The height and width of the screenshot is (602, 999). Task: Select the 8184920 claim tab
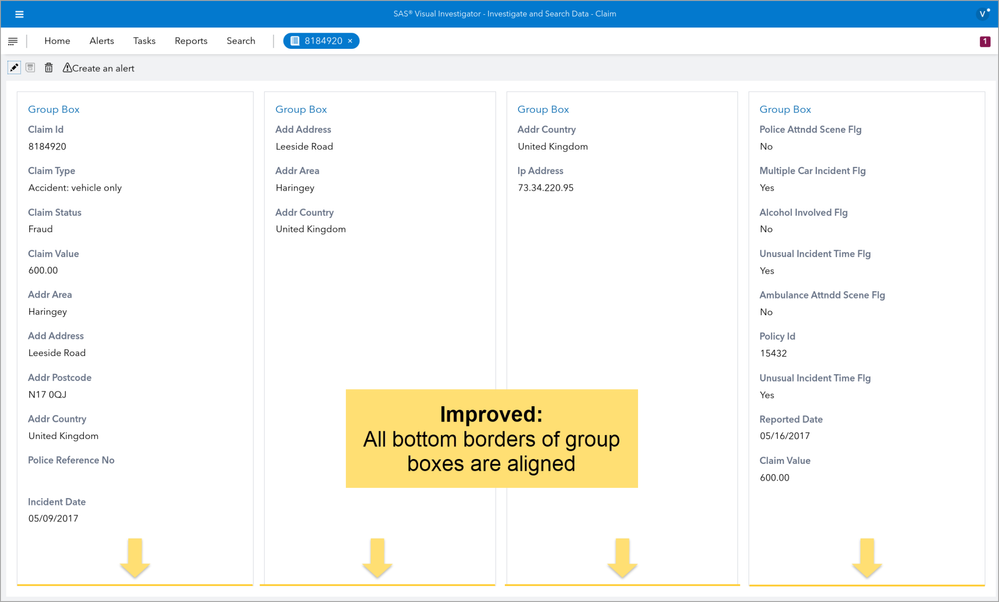[321, 41]
